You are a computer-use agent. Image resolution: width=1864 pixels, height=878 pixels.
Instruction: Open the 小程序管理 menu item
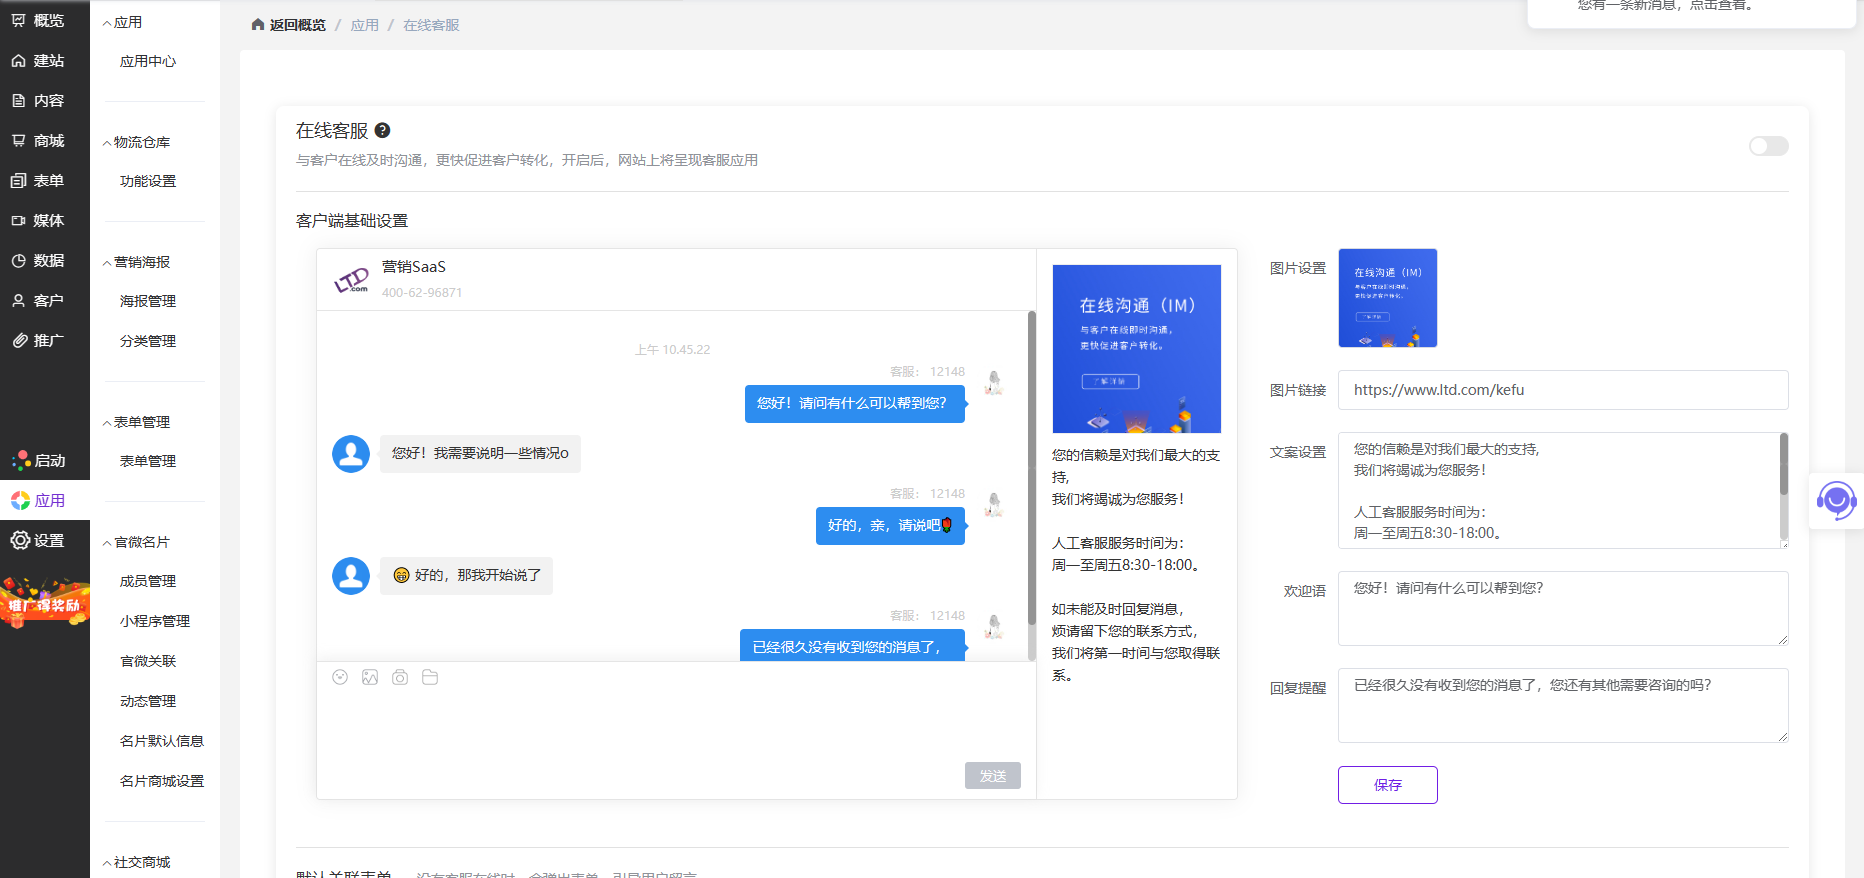(x=155, y=621)
